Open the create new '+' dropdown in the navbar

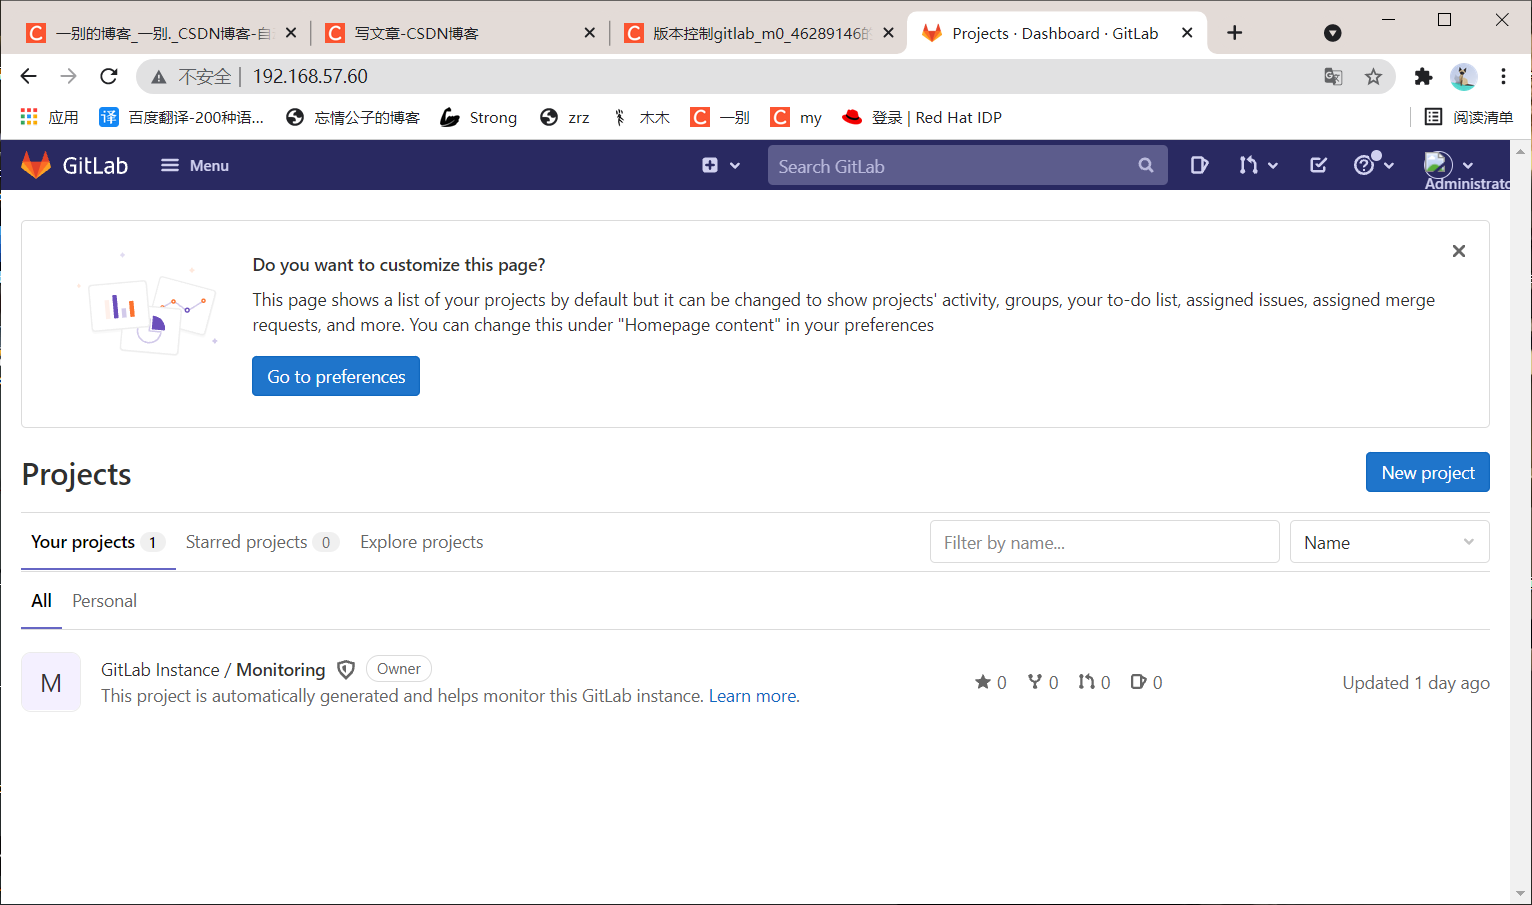click(721, 165)
